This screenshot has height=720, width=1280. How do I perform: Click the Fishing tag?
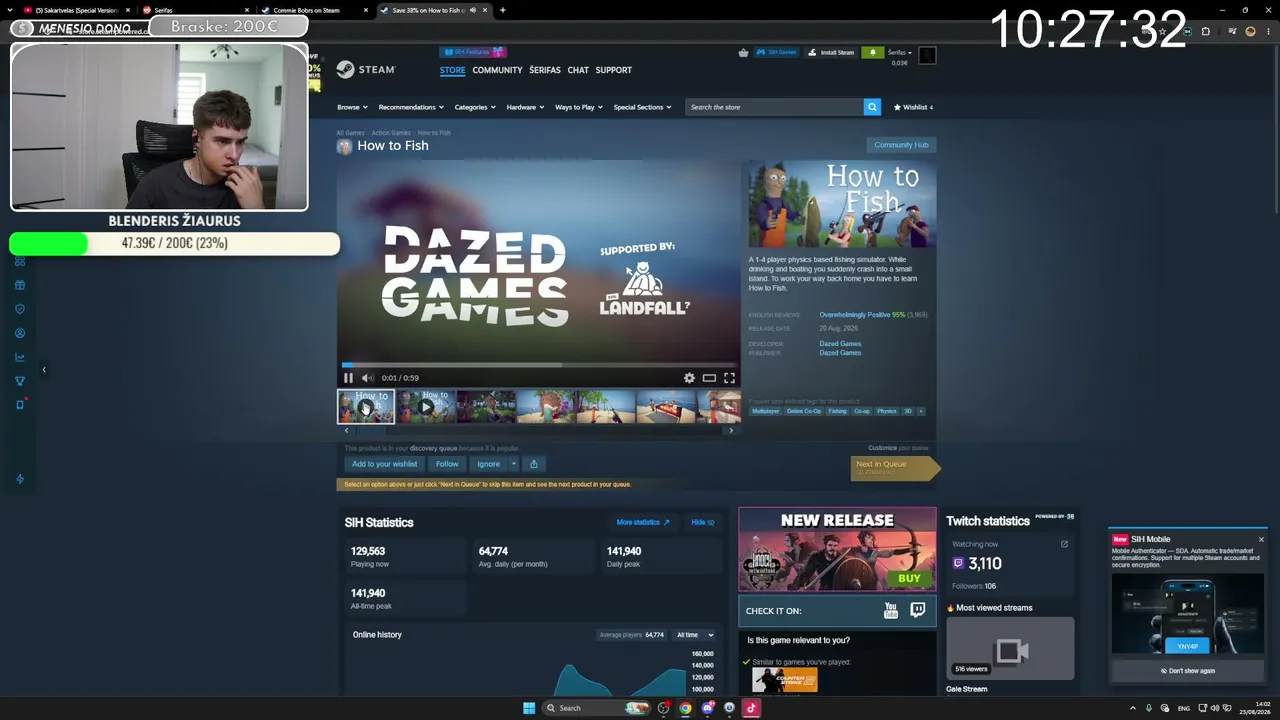837,411
